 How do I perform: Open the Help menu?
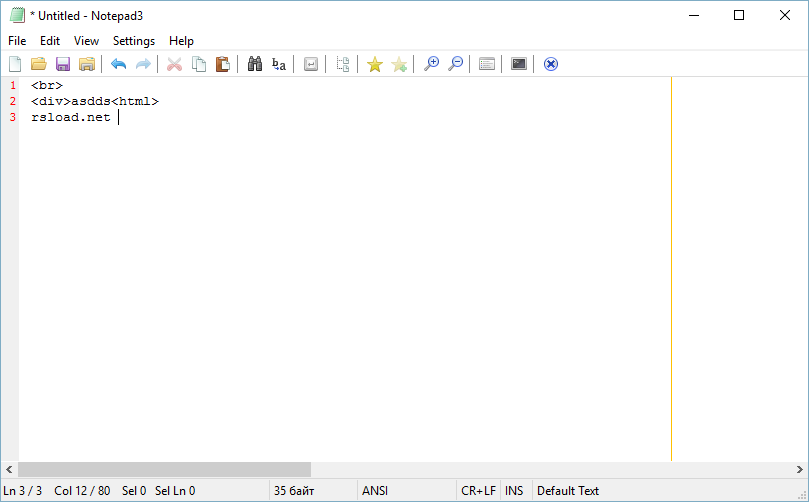point(181,41)
